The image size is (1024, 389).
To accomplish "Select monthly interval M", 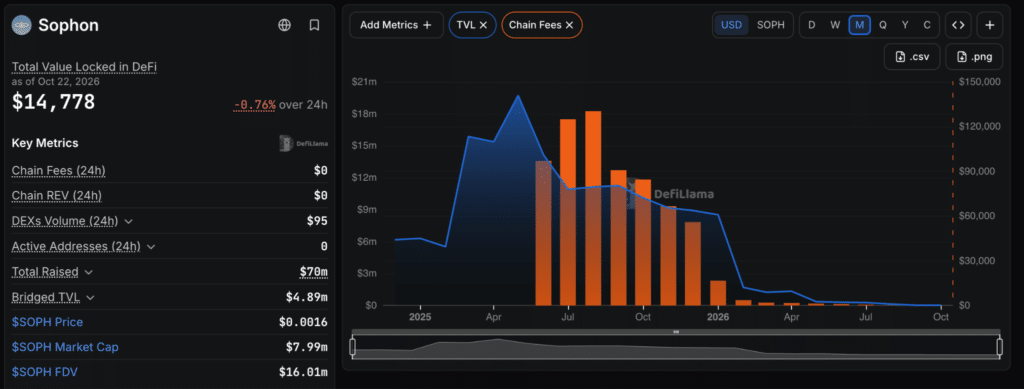I will (859, 25).
